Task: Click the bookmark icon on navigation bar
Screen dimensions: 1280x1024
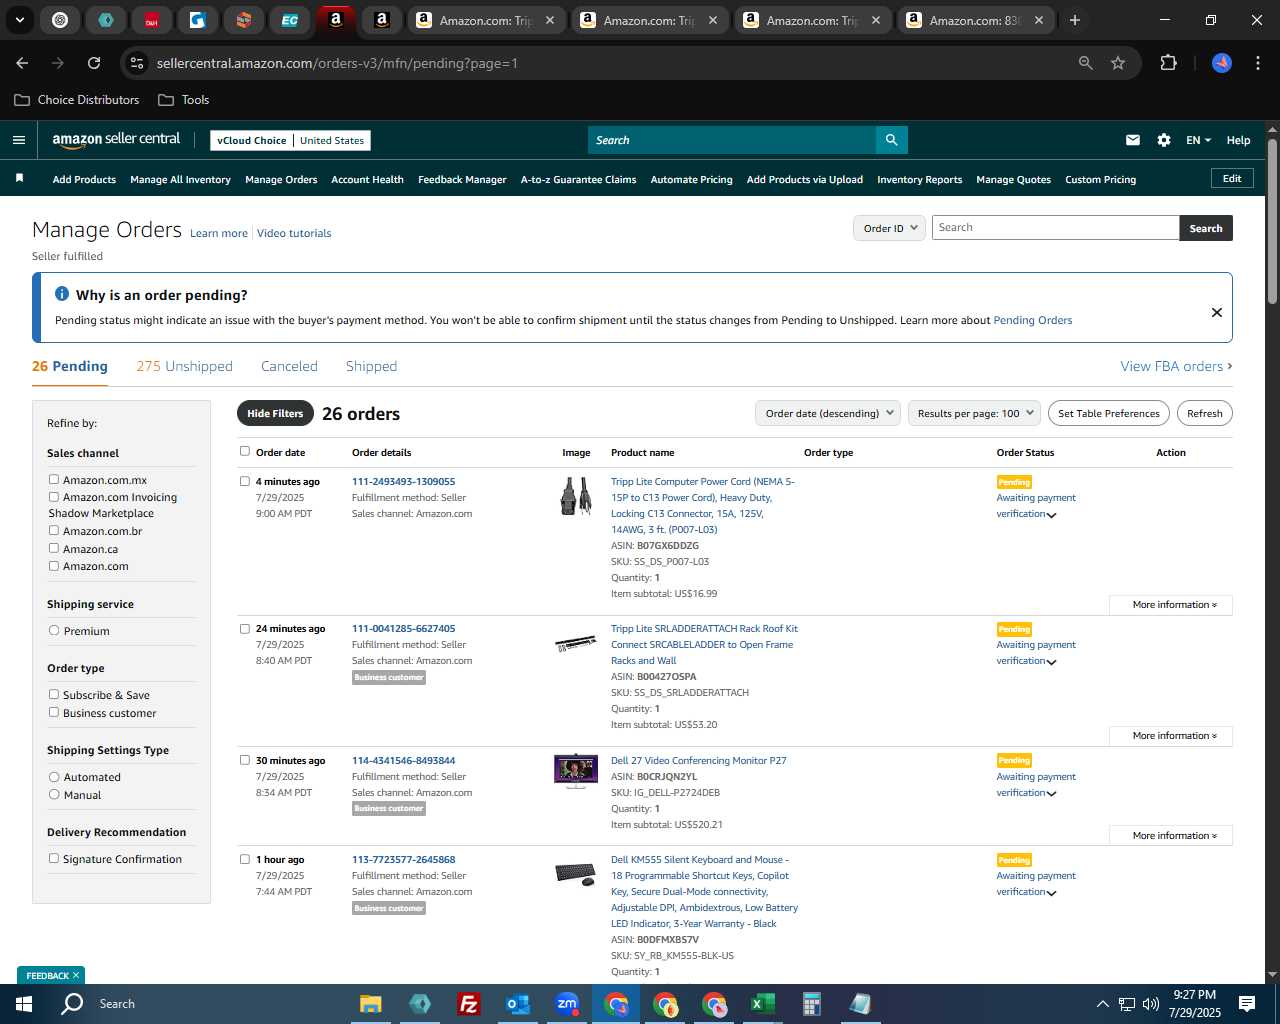Action: (19, 178)
